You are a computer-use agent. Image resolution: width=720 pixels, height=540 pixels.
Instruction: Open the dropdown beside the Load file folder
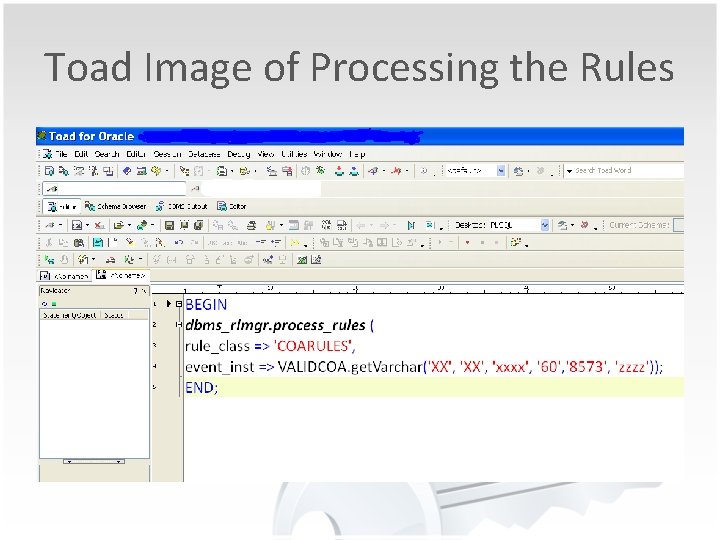[129, 225]
